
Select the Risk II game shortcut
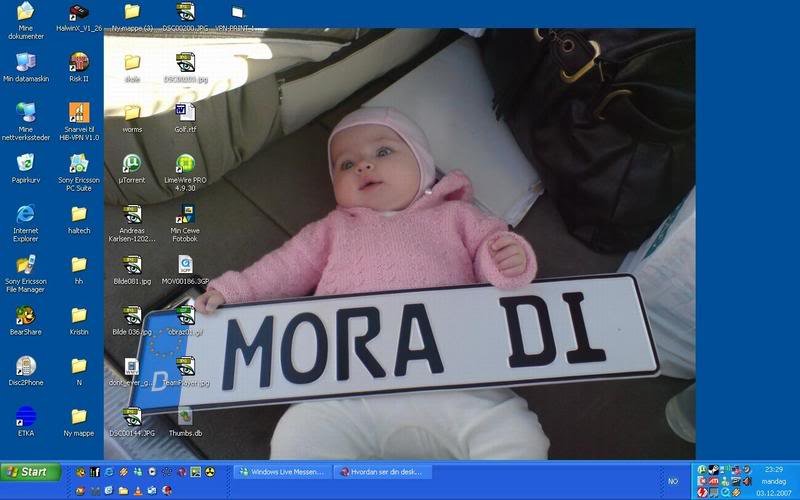[x=78, y=62]
